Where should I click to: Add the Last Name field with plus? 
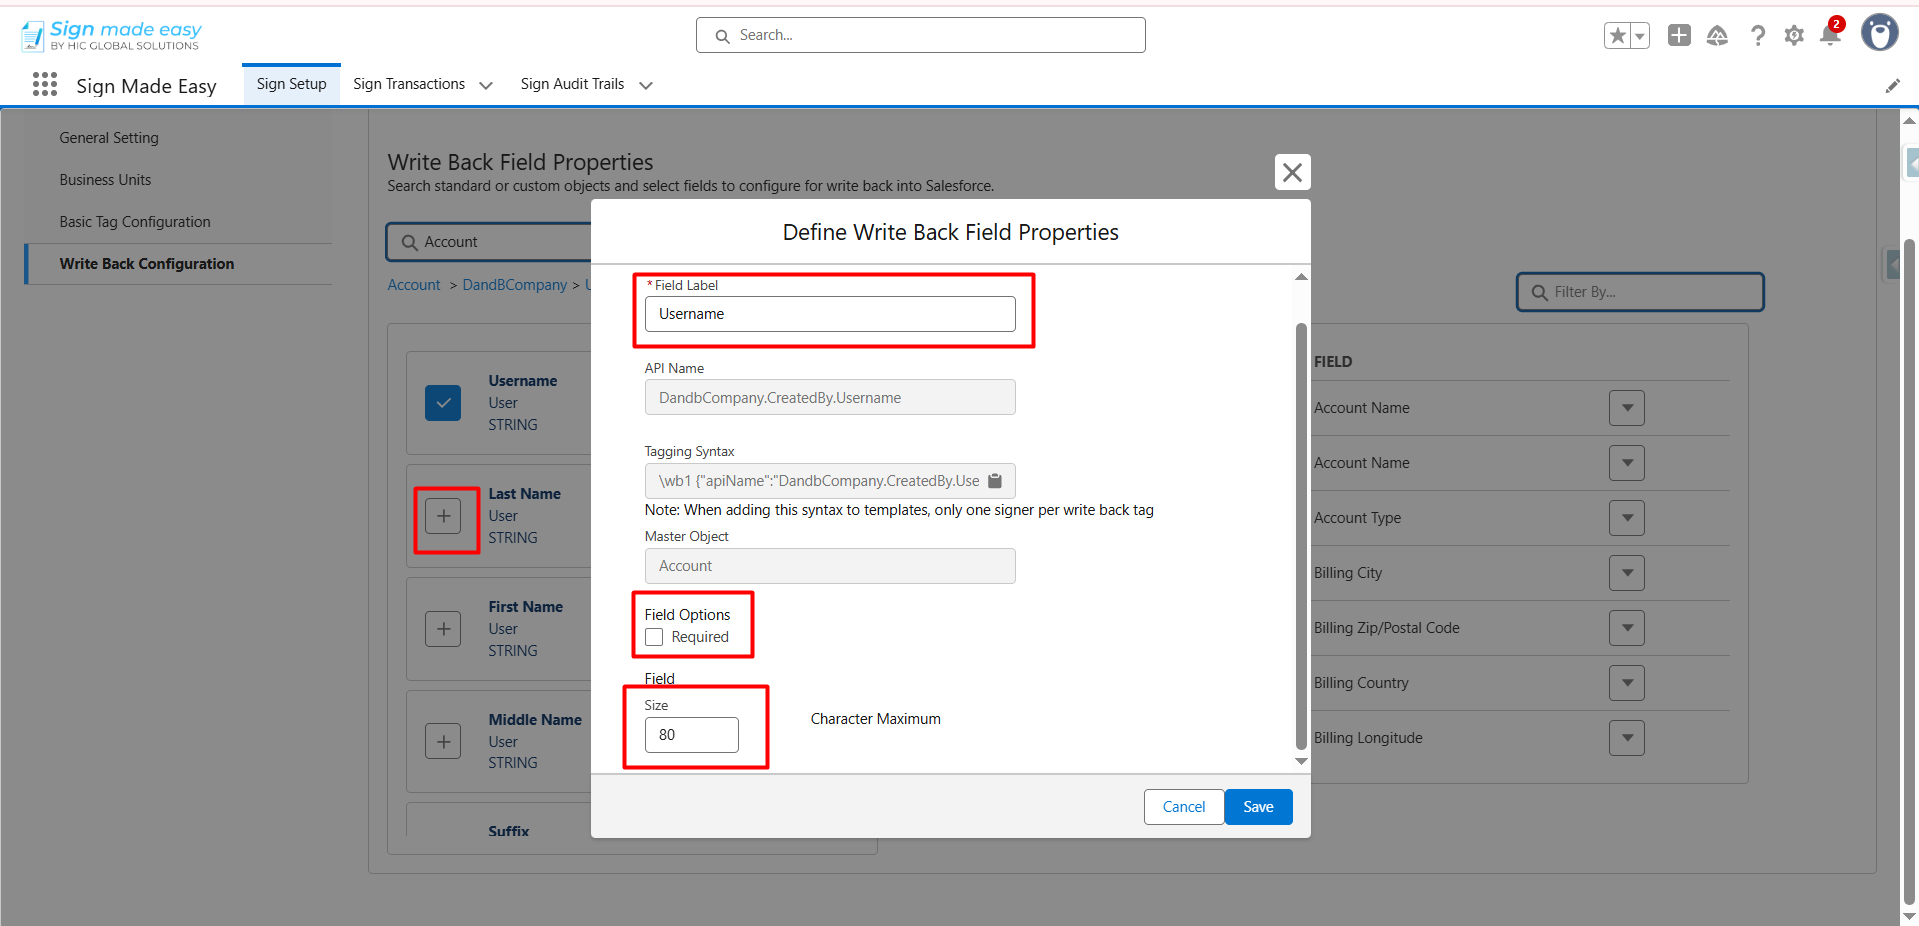443,516
